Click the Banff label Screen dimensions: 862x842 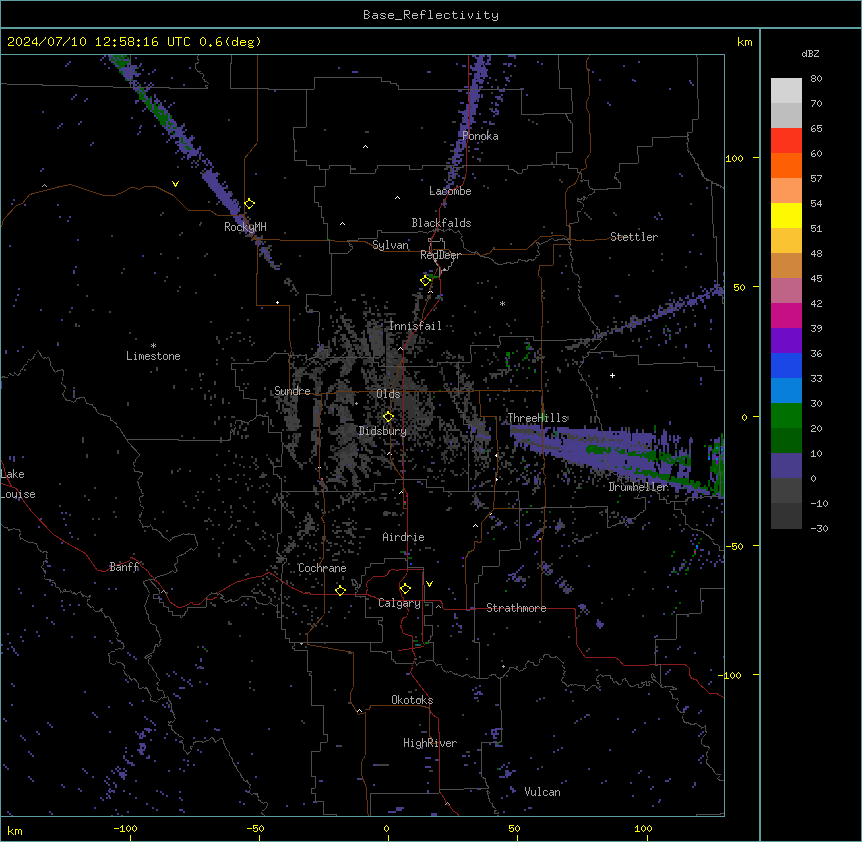[x=124, y=567]
